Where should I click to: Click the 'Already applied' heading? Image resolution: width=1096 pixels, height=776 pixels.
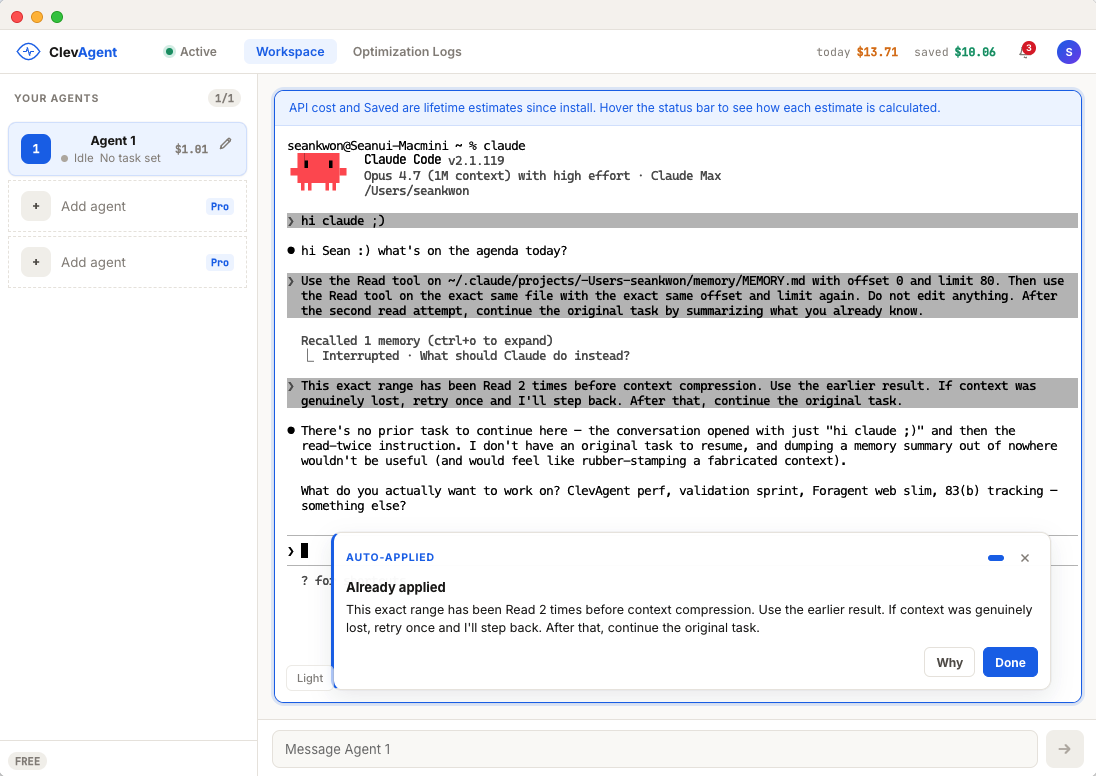click(x=396, y=587)
